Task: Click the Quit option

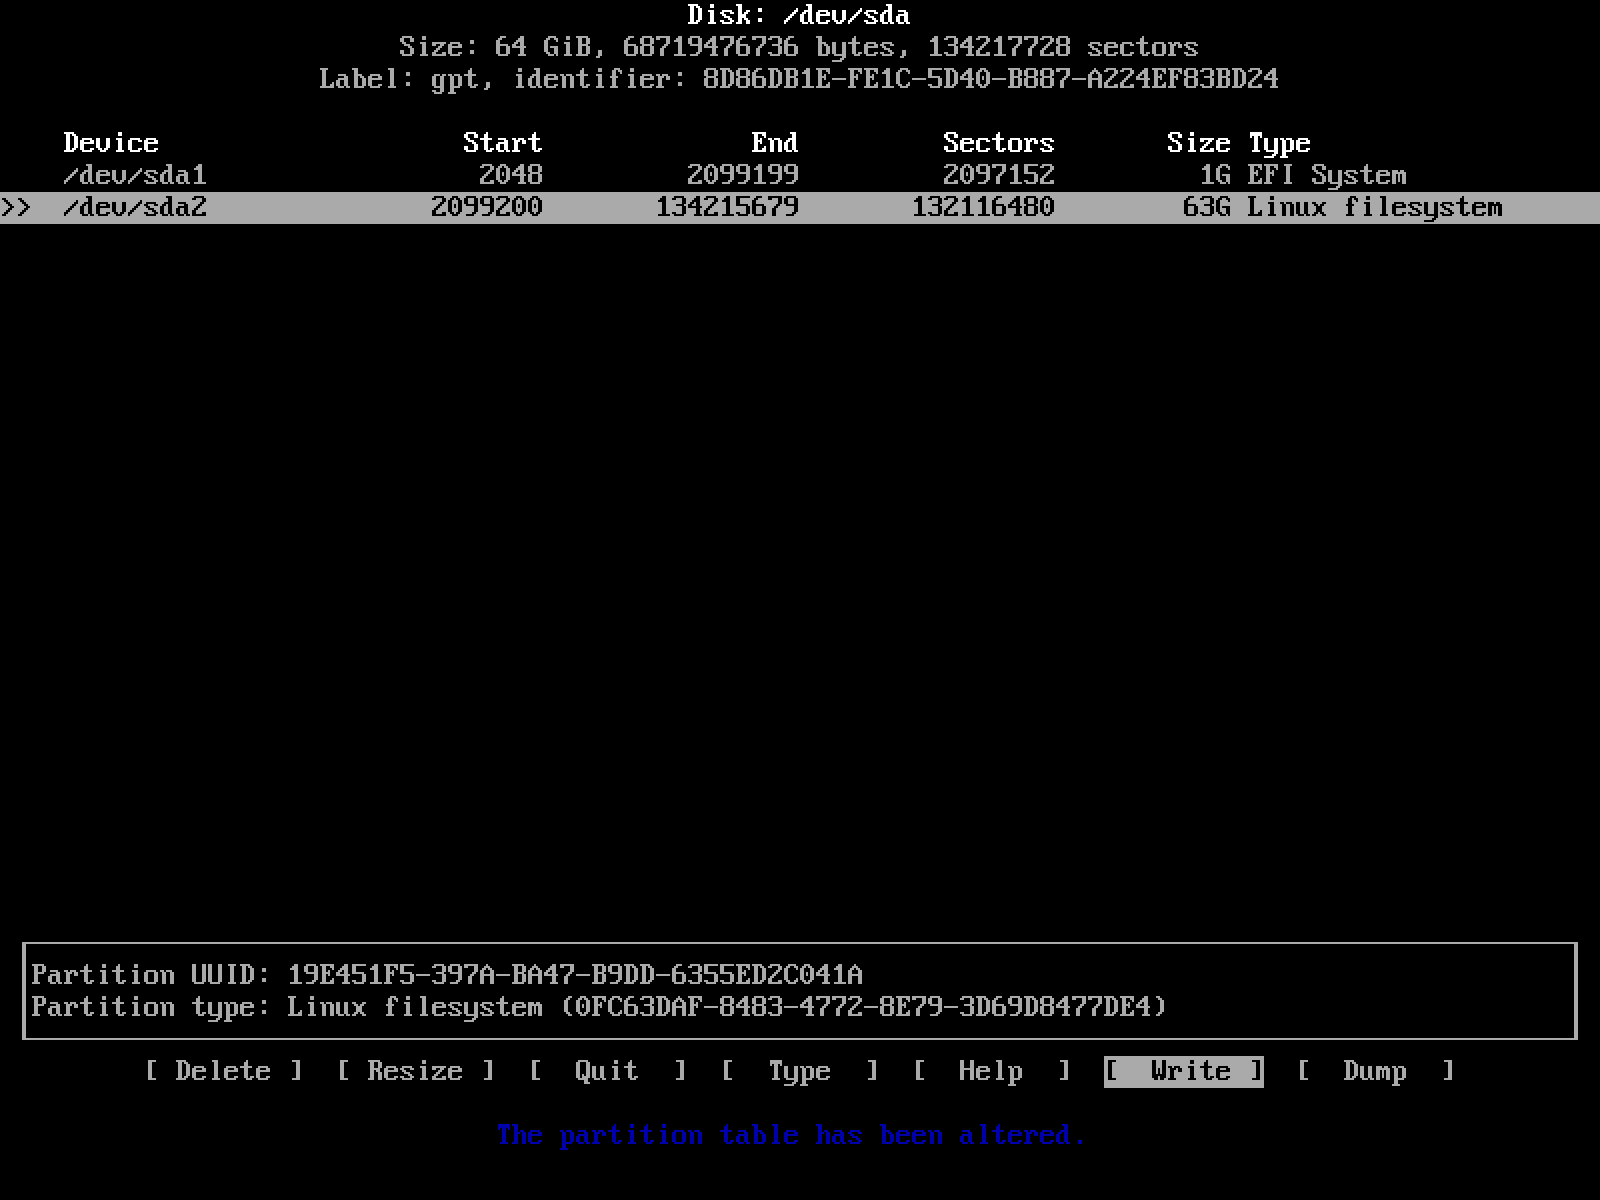Action: point(606,1071)
